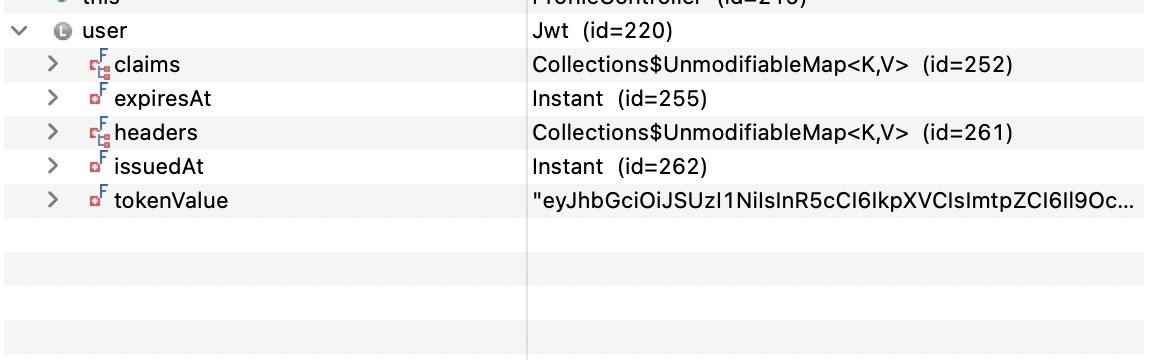This screenshot has width=1150, height=360.
Task: Expand the claims field
Action: pyautogui.click(x=53, y=64)
